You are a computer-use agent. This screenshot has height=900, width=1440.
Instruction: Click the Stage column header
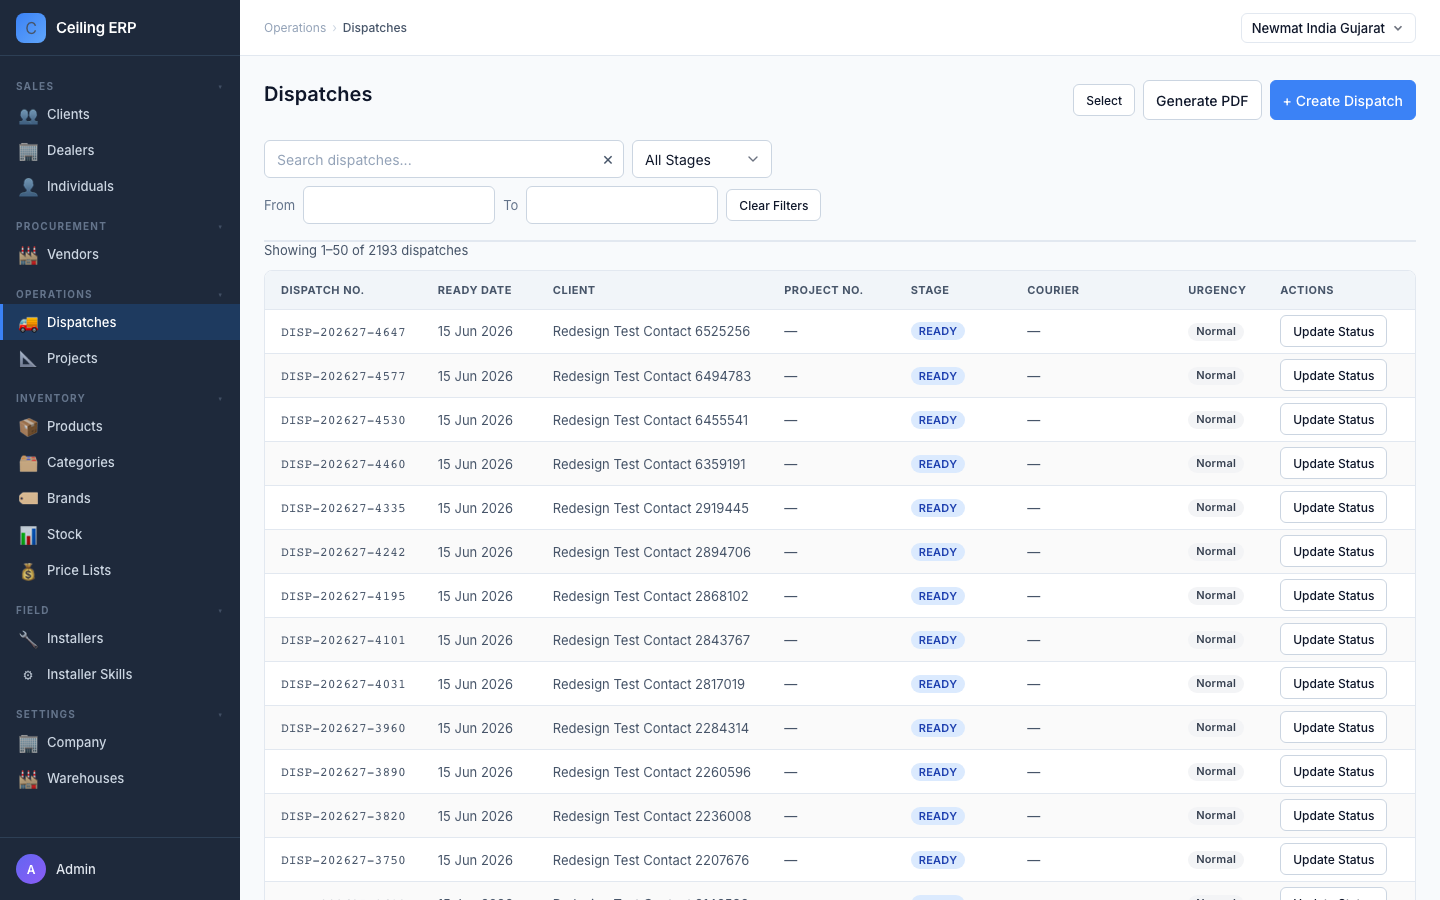pyautogui.click(x=930, y=290)
